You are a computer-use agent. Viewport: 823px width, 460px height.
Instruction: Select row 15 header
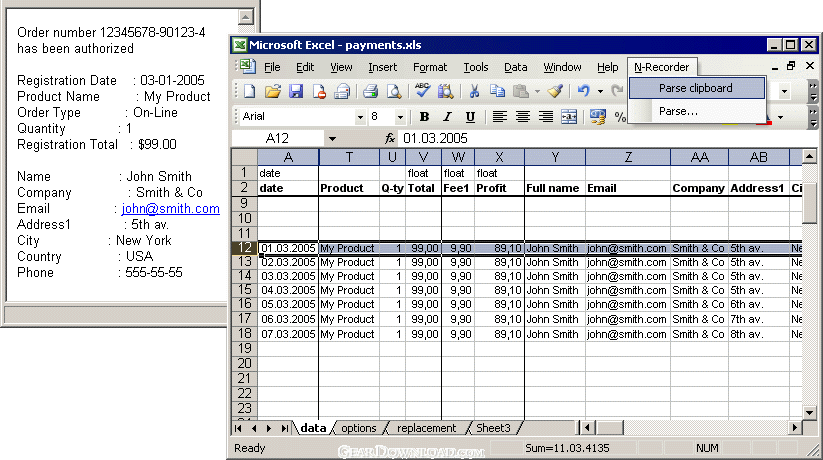[245, 290]
